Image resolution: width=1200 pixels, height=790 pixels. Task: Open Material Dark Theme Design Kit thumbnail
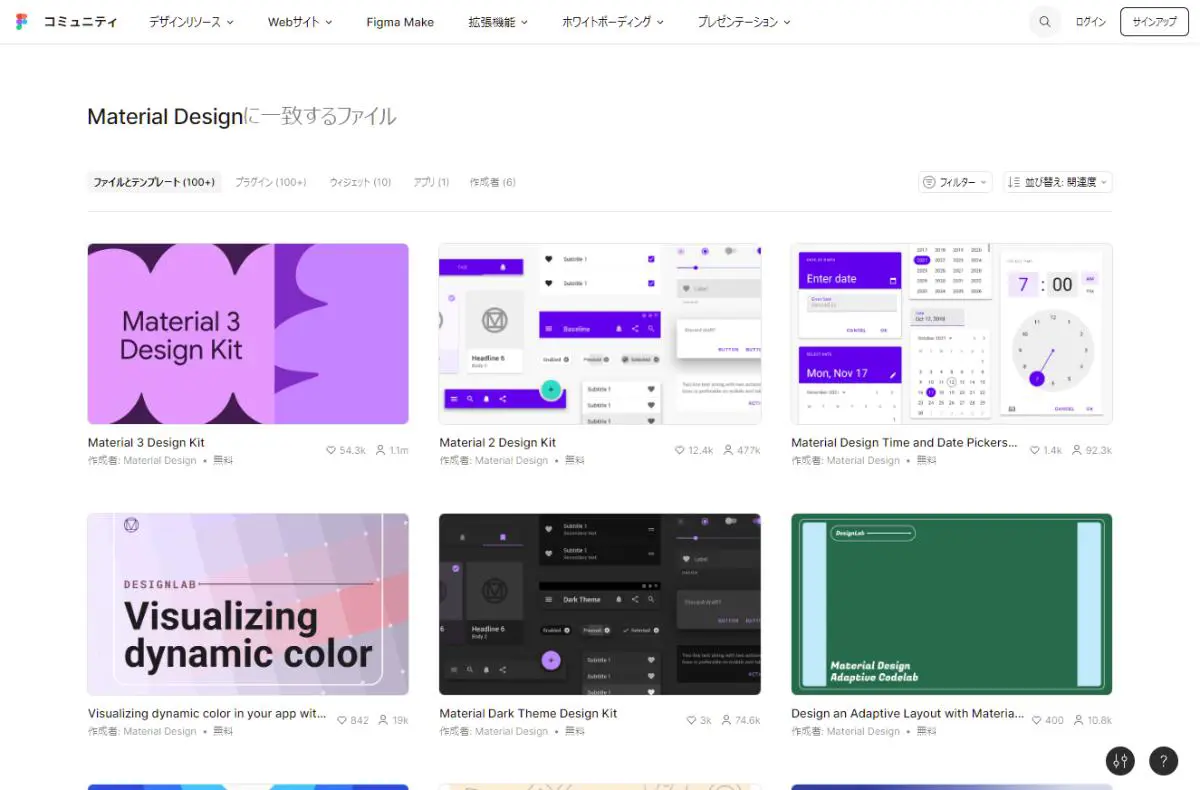pyautogui.click(x=600, y=604)
